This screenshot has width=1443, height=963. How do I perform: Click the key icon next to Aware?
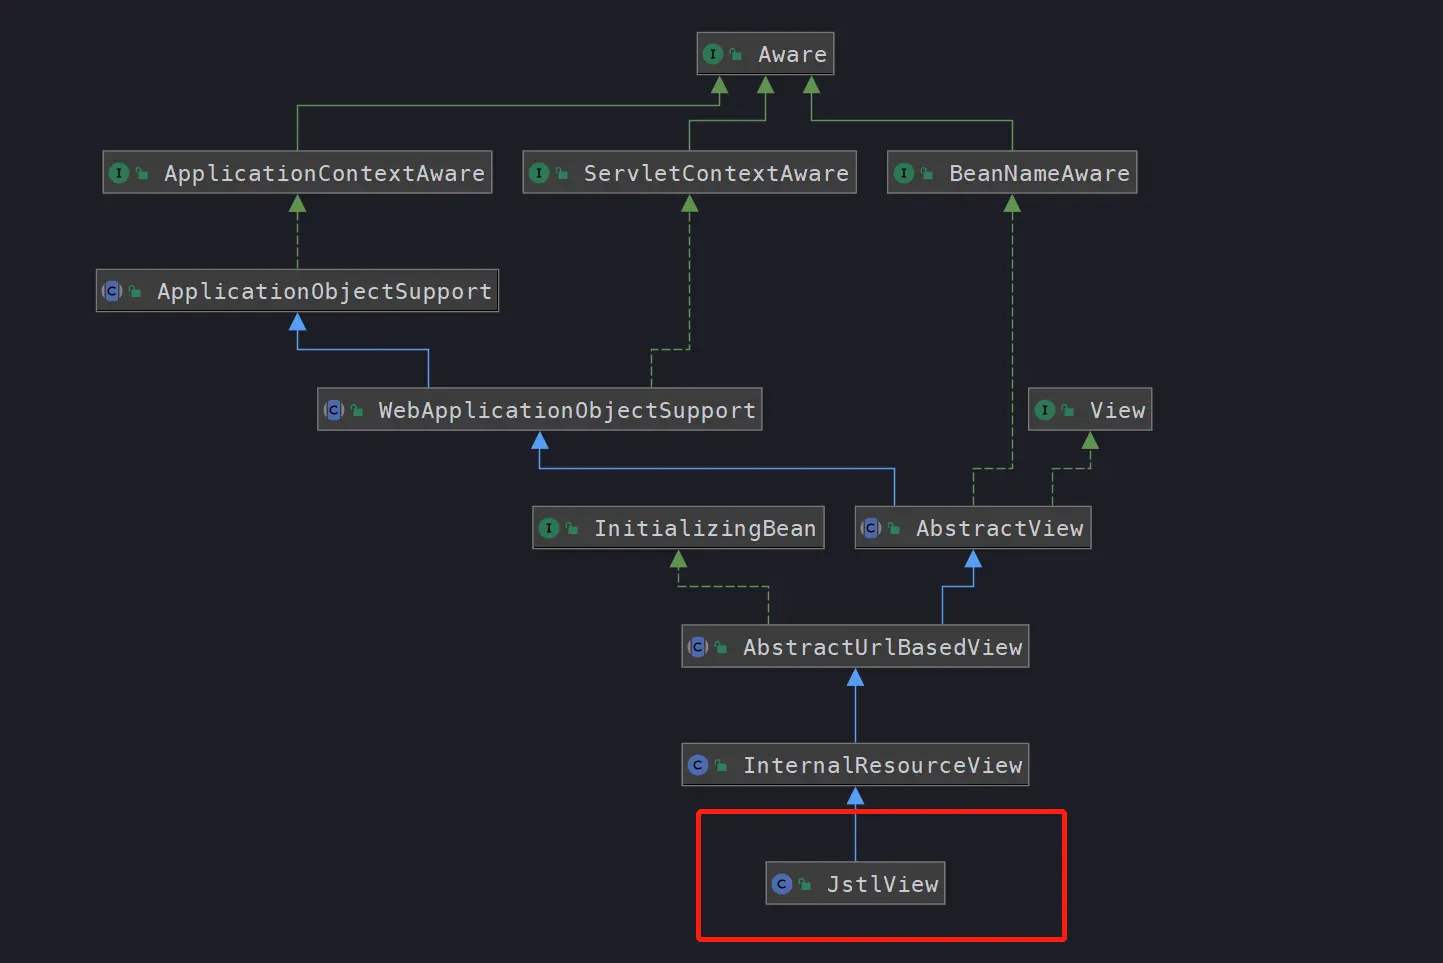pyautogui.click(x=737, y=54)
